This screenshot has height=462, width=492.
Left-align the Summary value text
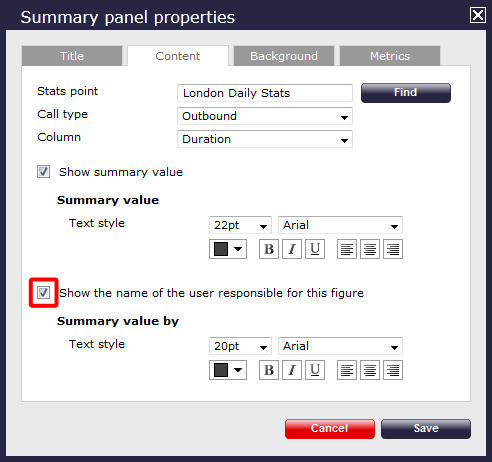(x=347, y=249)
